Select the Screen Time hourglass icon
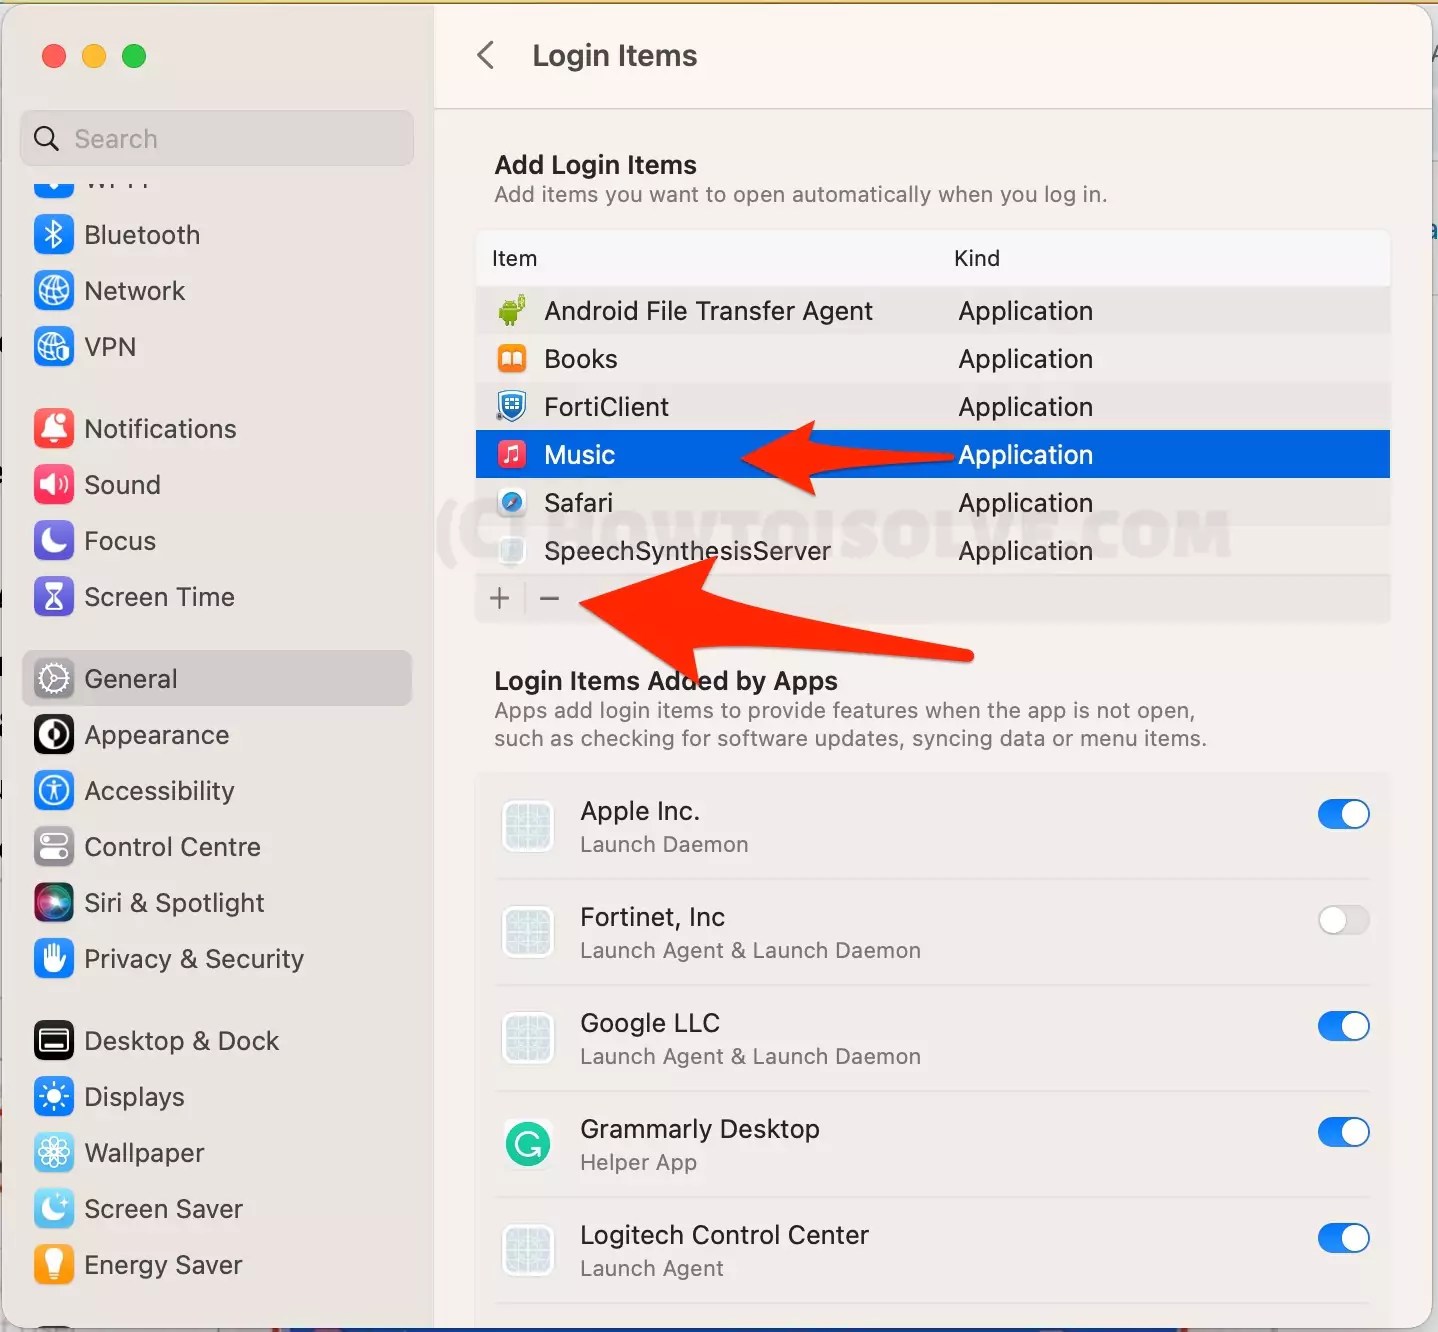Image resolution: width=1438 pixels, height=1332 pixels. pos(54,596)
